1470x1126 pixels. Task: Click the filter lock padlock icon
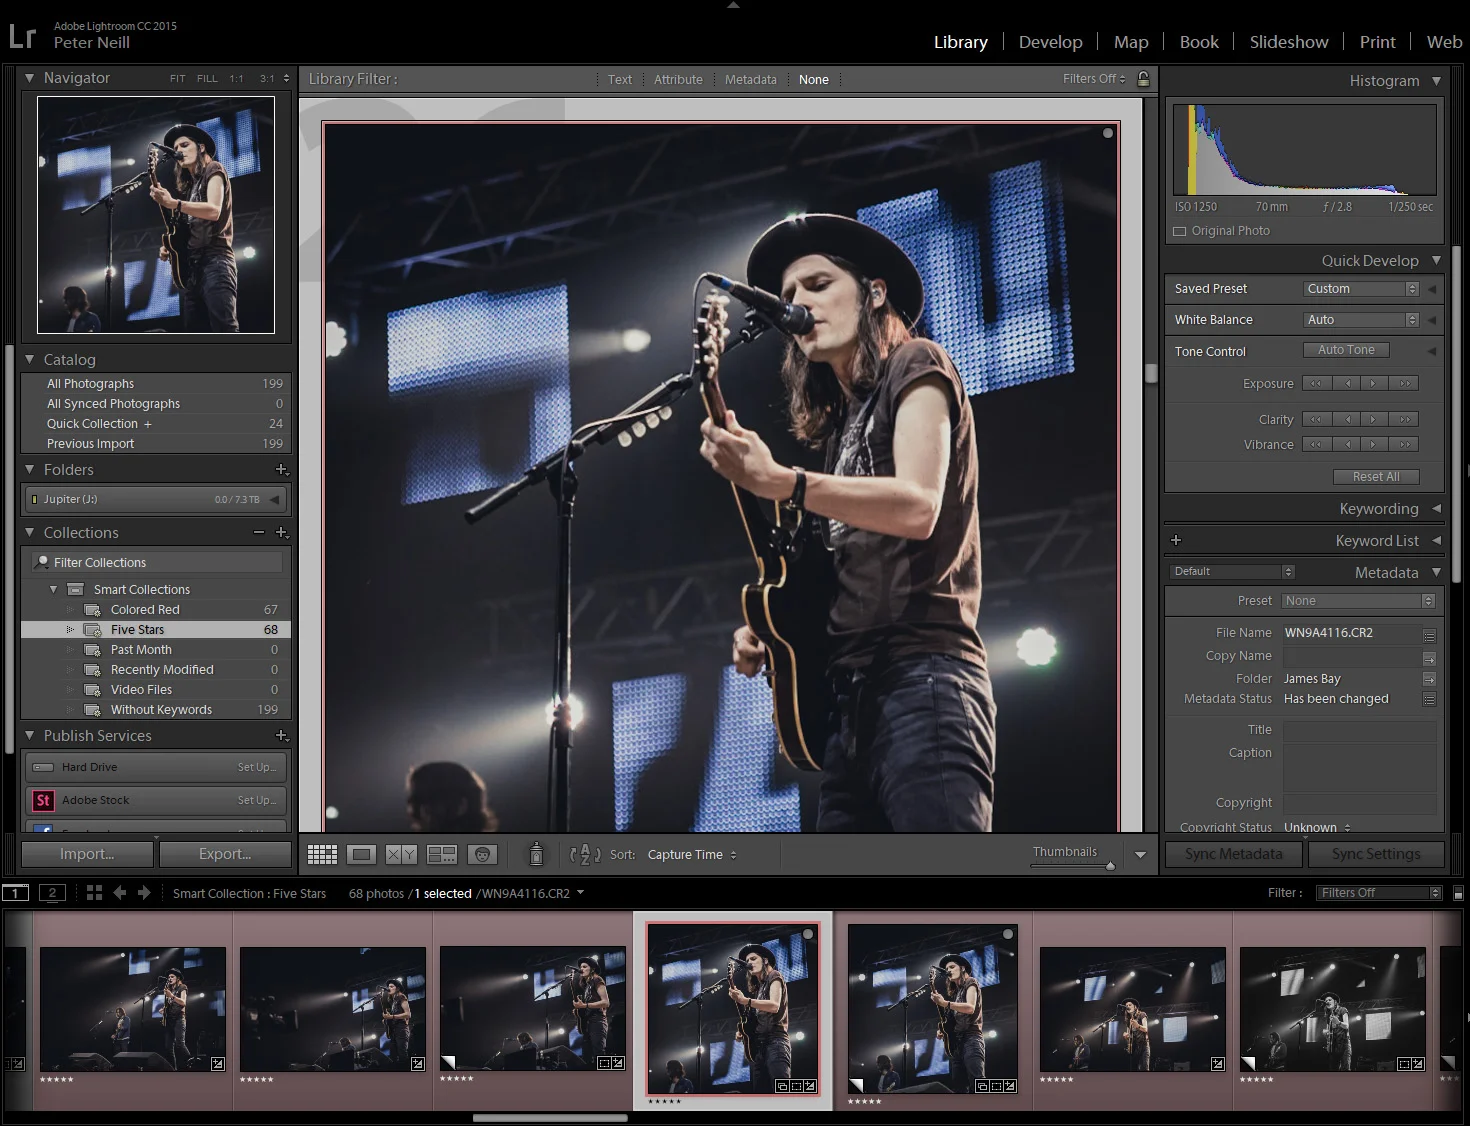pos(1143,79)
